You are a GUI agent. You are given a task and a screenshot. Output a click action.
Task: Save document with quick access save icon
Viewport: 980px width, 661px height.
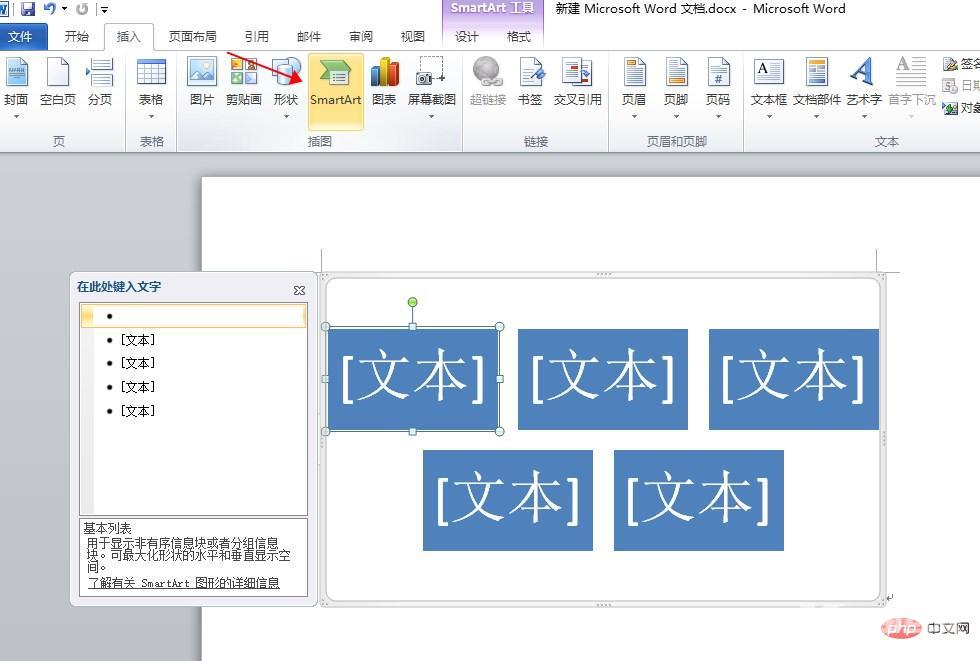(27, 9)
